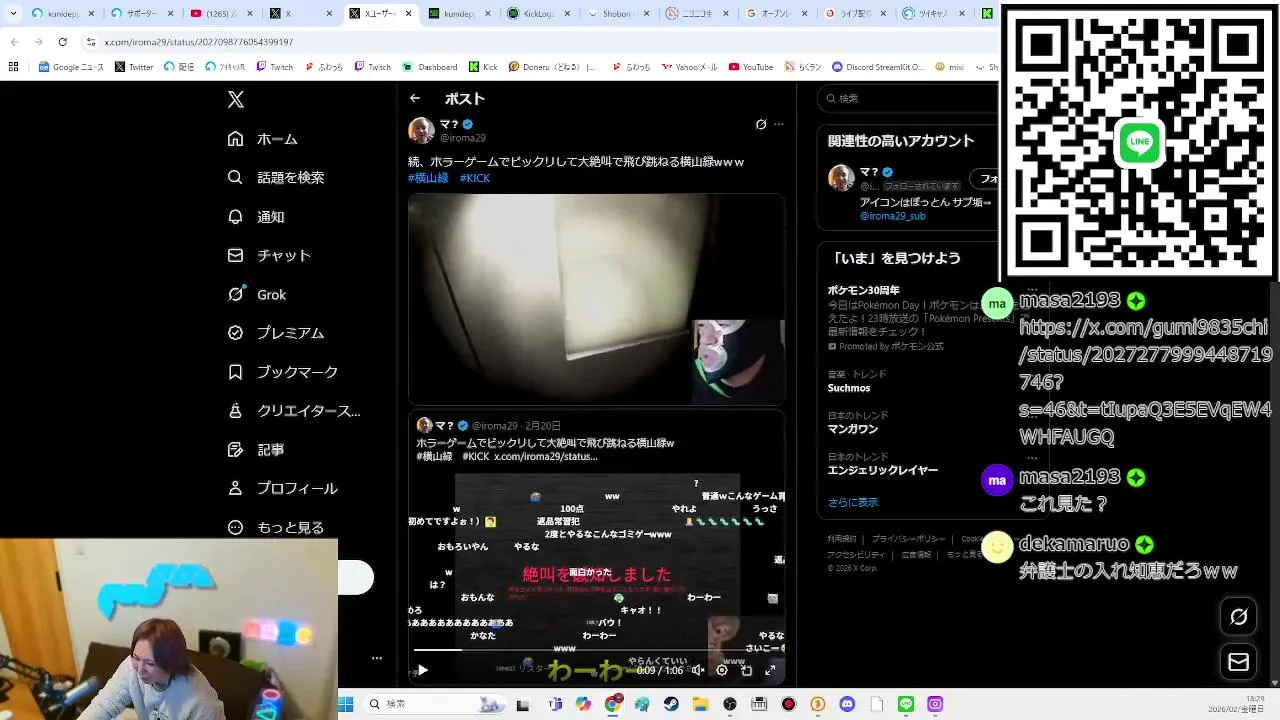This screenshot has height=720, width=1280.
Task: Open プロフィール in X sidebar
Action: [x=283, y=489]
